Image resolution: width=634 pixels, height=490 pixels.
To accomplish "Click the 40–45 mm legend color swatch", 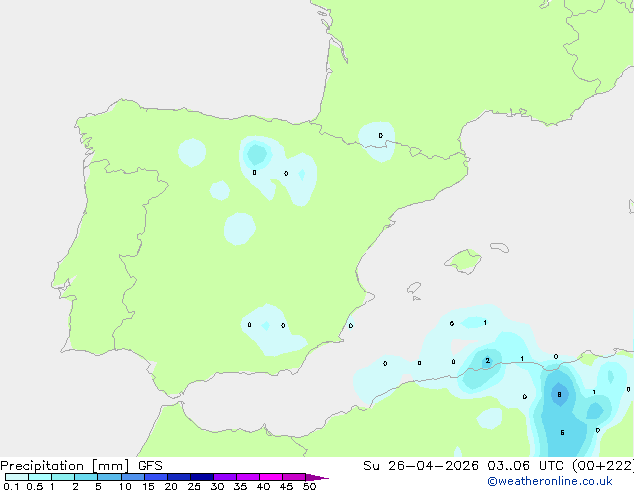I will (x=271, y=477).
